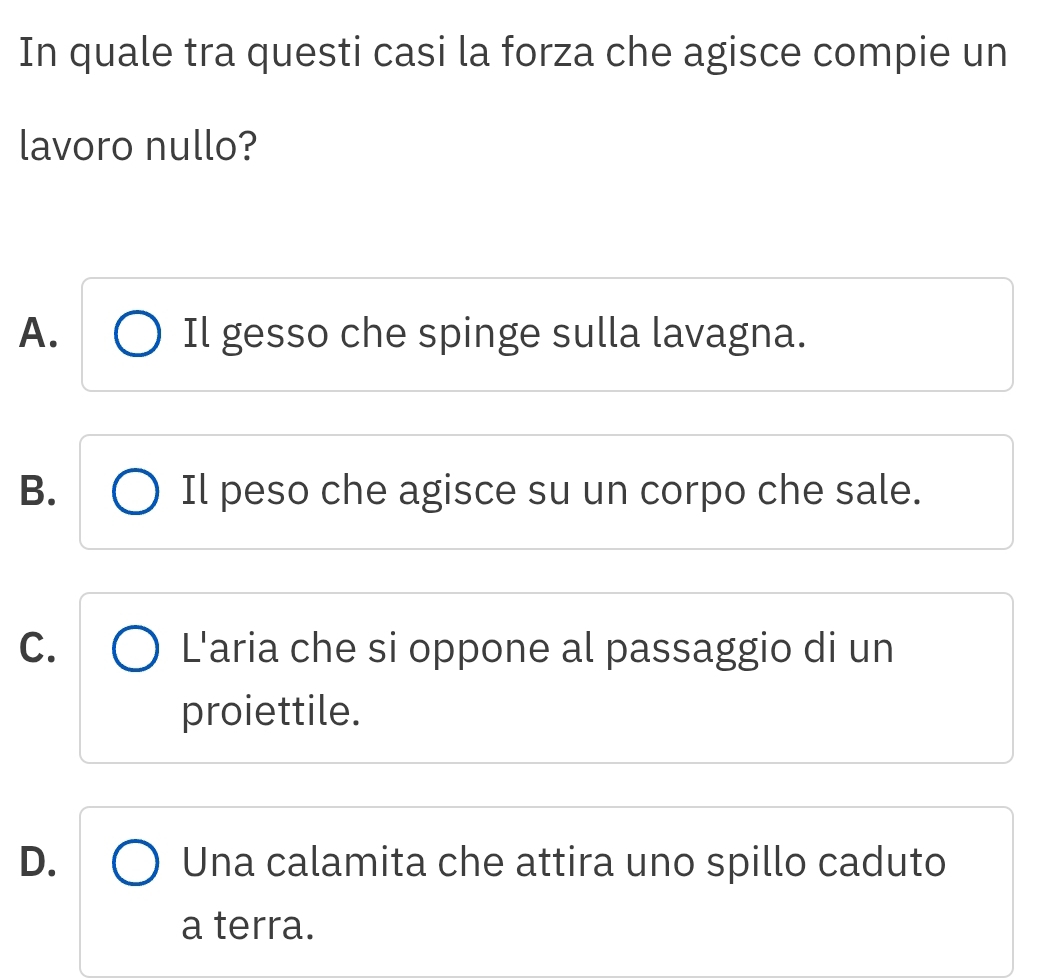Choose radio button for option B peso
Viewport: 1039px width, 978px height.
(135, 492)
